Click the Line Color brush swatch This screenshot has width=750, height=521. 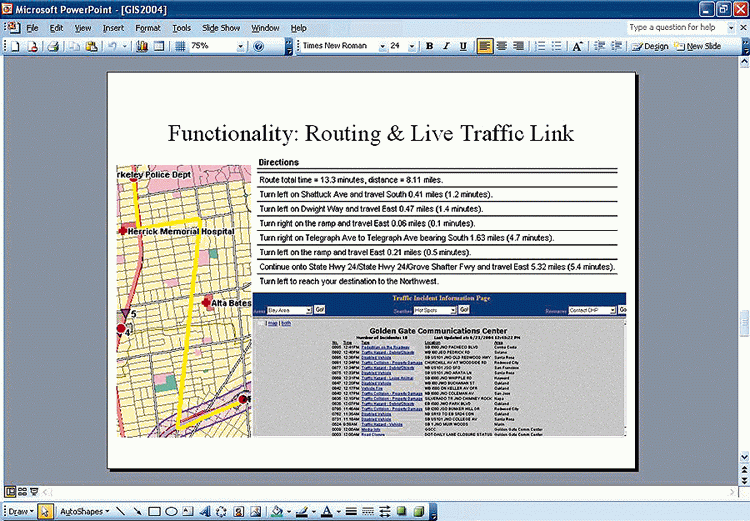pos(302,511)
